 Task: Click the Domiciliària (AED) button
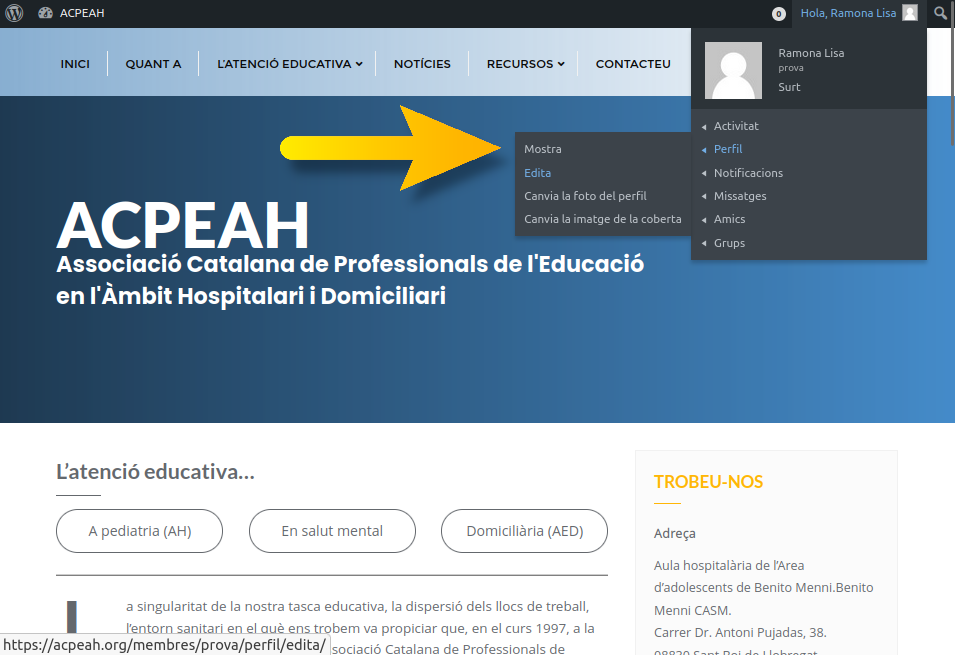524,531
